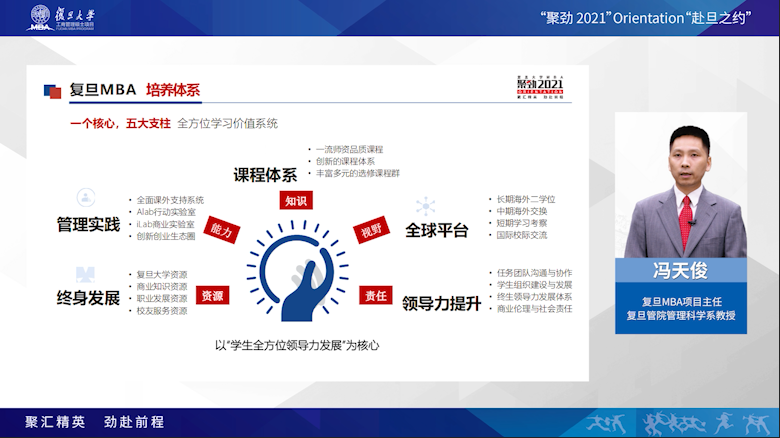Viewport: 780px width, 438px height.
Task: Click the 全球平台 heading
Action: coord(437,230)
